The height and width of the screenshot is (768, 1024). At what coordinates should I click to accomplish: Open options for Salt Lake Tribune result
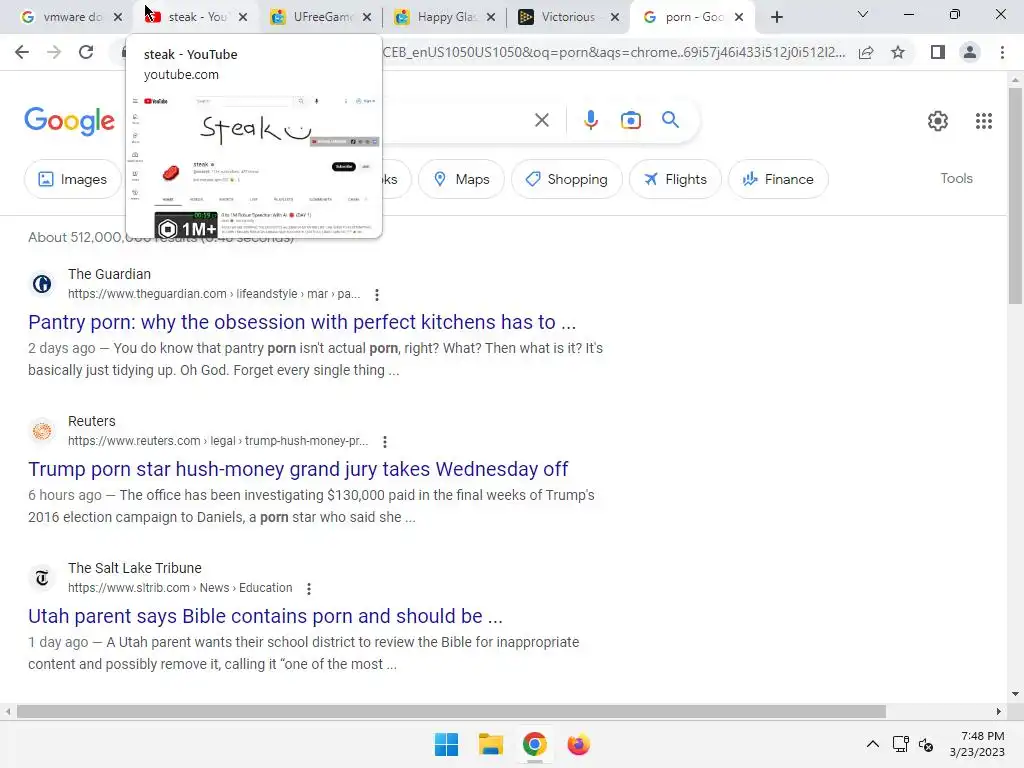[x=309, y=588]
